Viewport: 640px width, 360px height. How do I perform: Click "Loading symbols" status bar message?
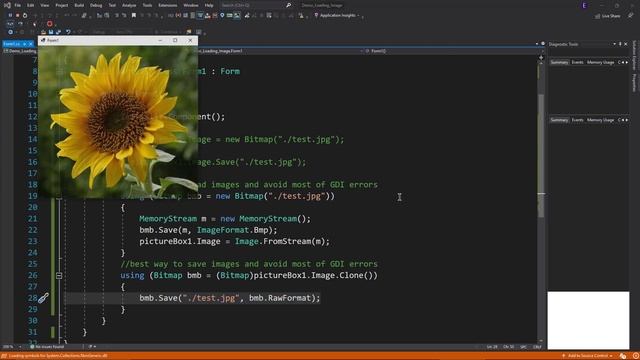point(57,356)
